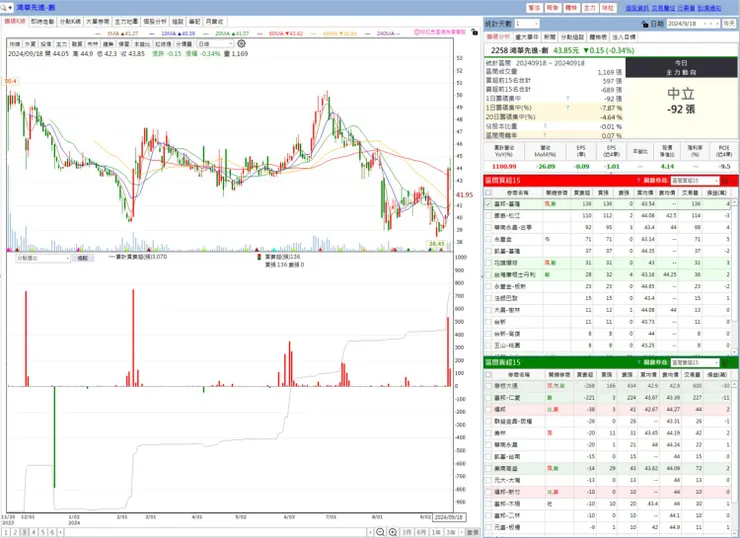Click the magnifier search icon at top-left
The width and height of the screenshot is (740, 538).
coord(4,8)
